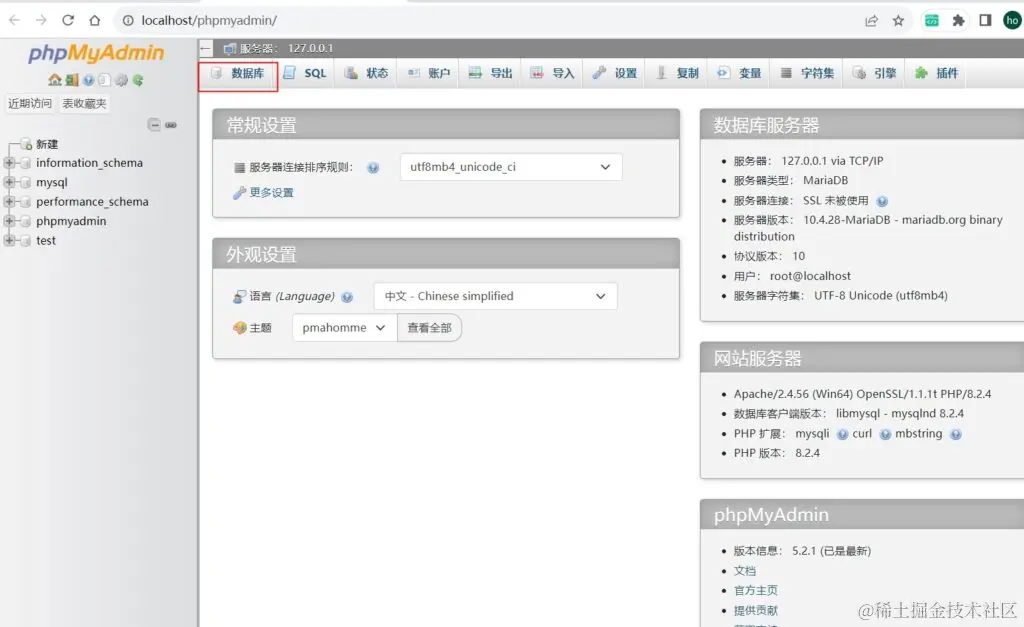1024x627 pixels.
Task: Open the 文档 link
Action: [x=744, y=571]
